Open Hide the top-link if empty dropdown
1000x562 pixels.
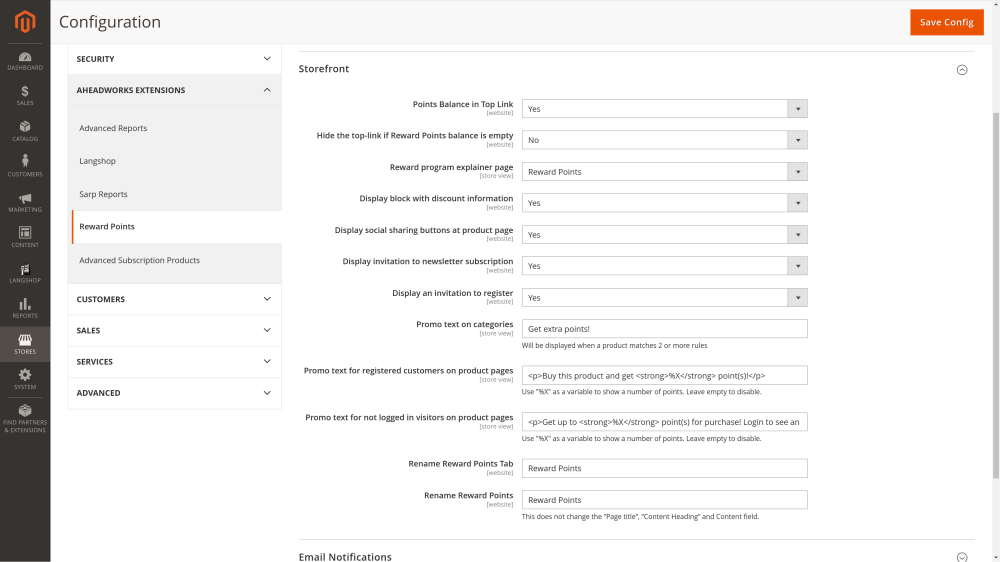(665, 140)
